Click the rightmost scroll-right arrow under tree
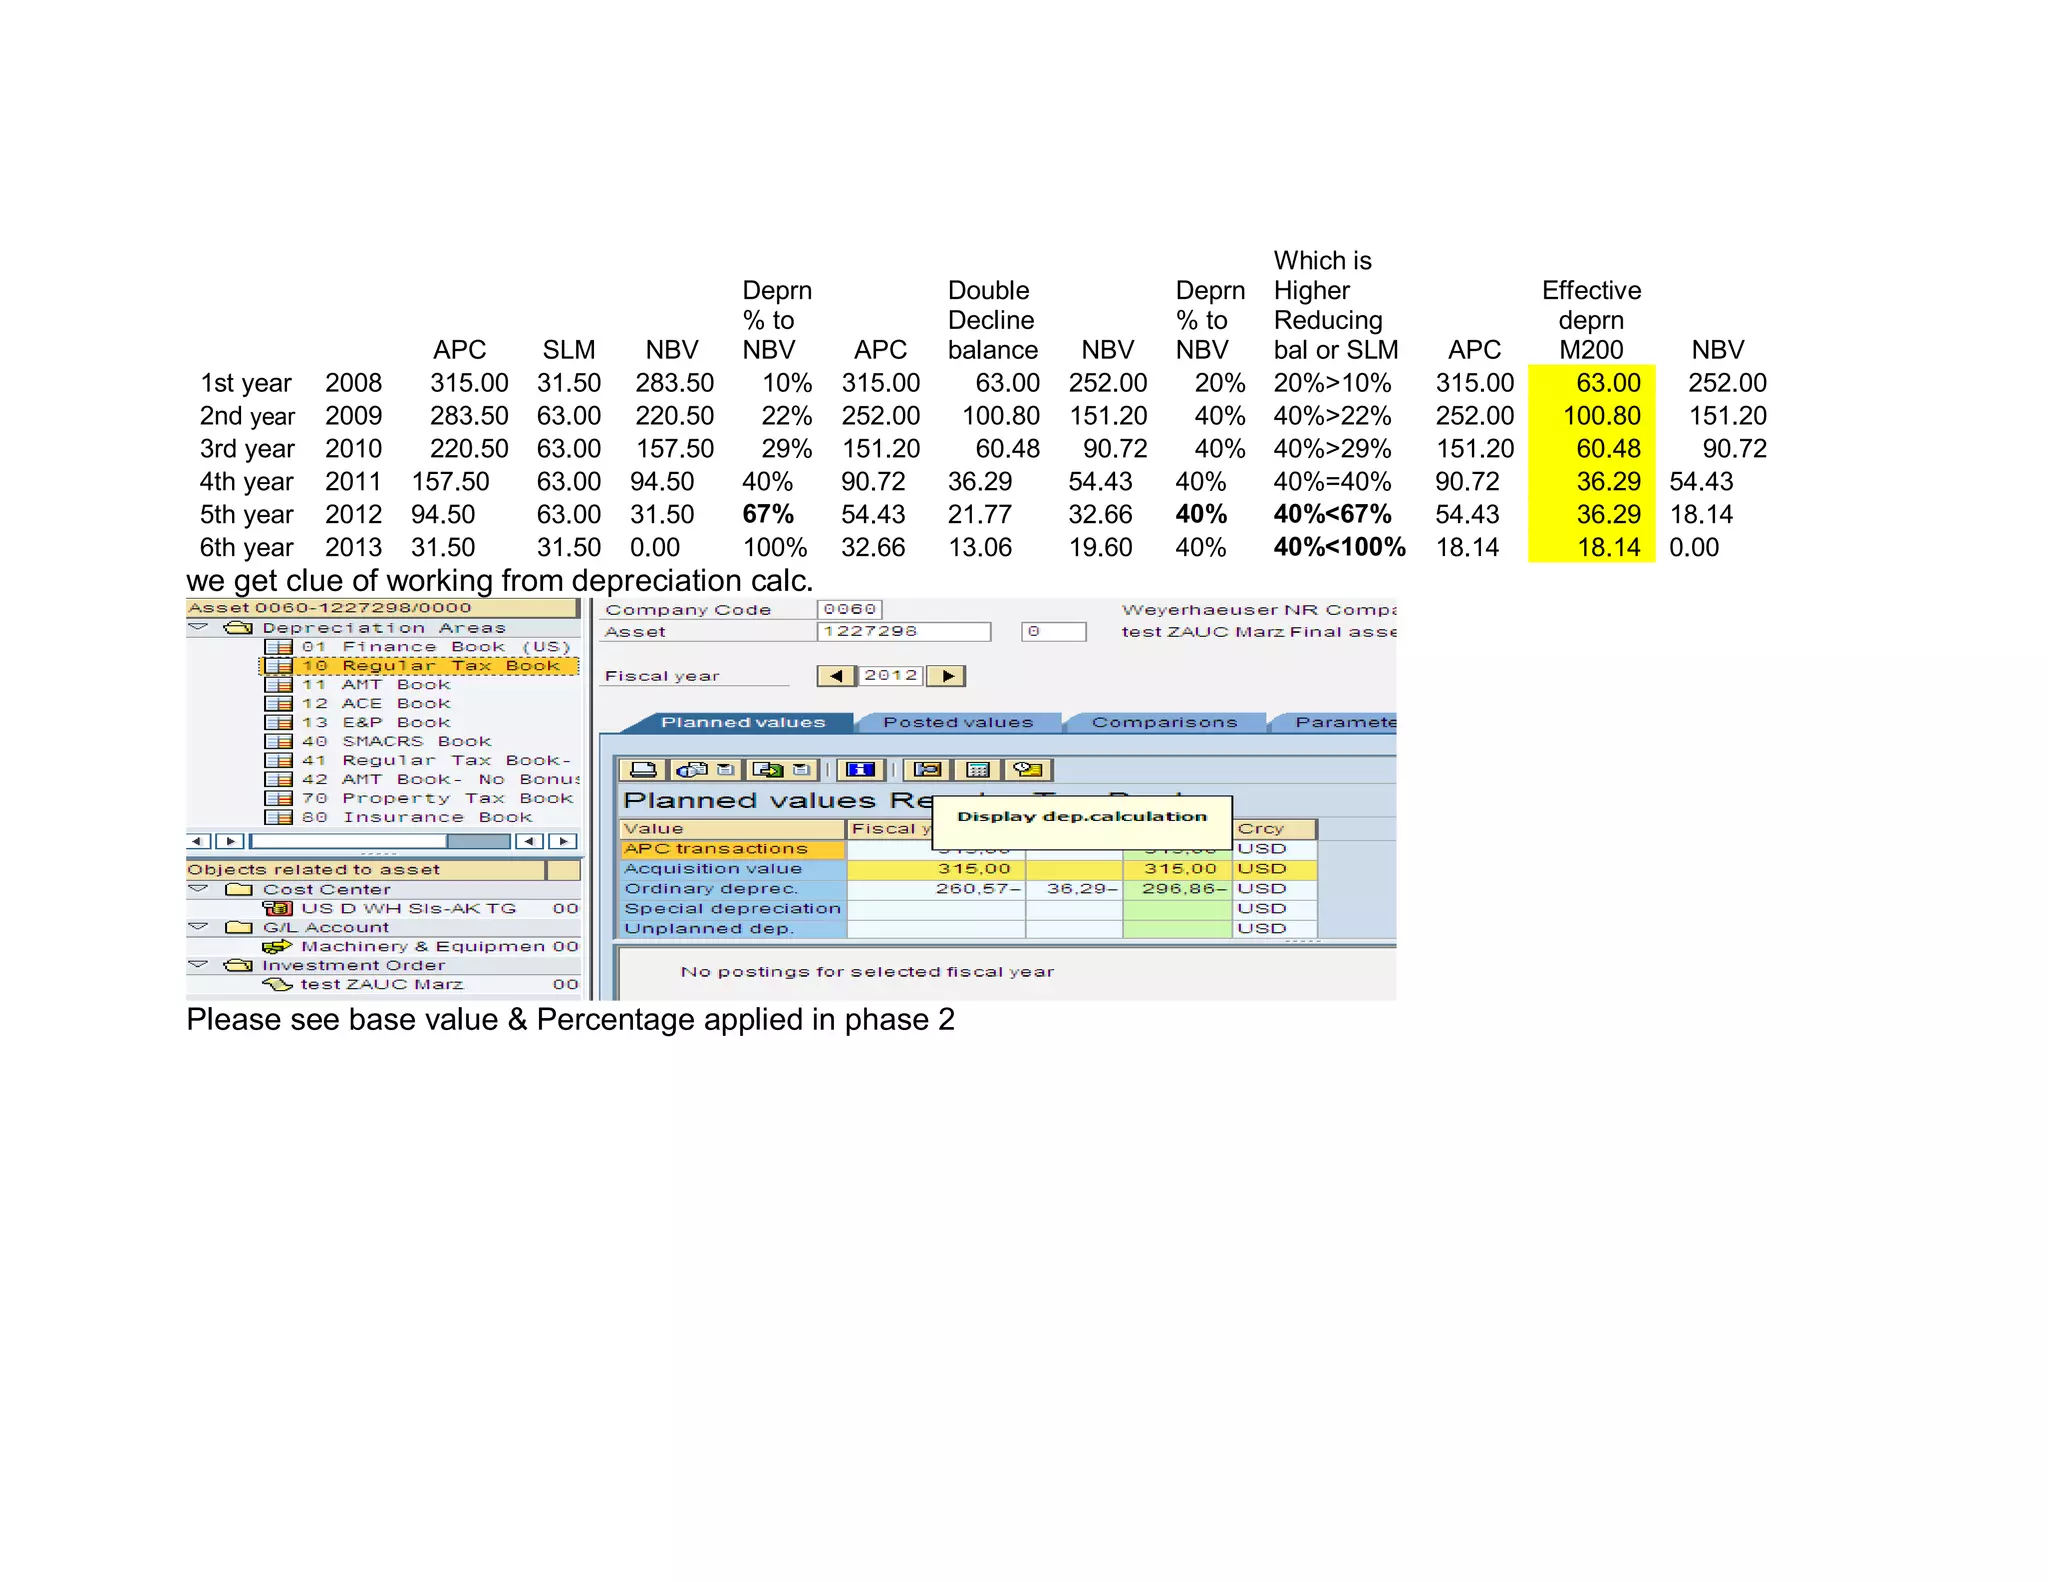The width and height of the screenshot is (2048, 1582). (x=564, y=842)
